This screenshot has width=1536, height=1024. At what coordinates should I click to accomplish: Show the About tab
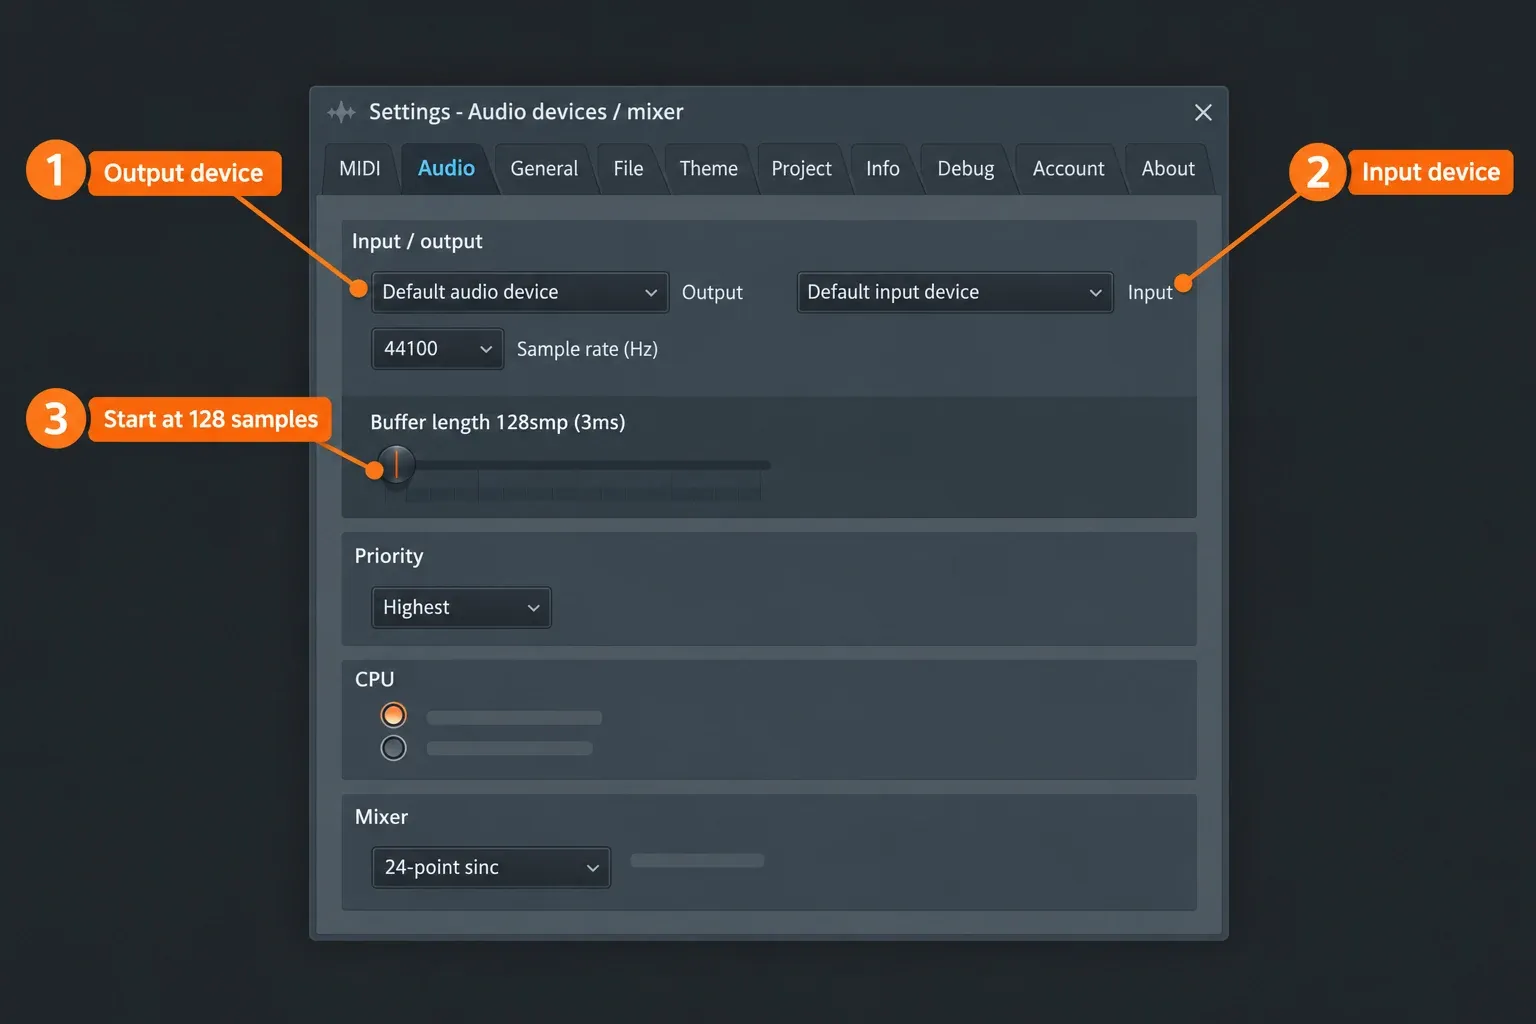click(x=1168, y=169)
